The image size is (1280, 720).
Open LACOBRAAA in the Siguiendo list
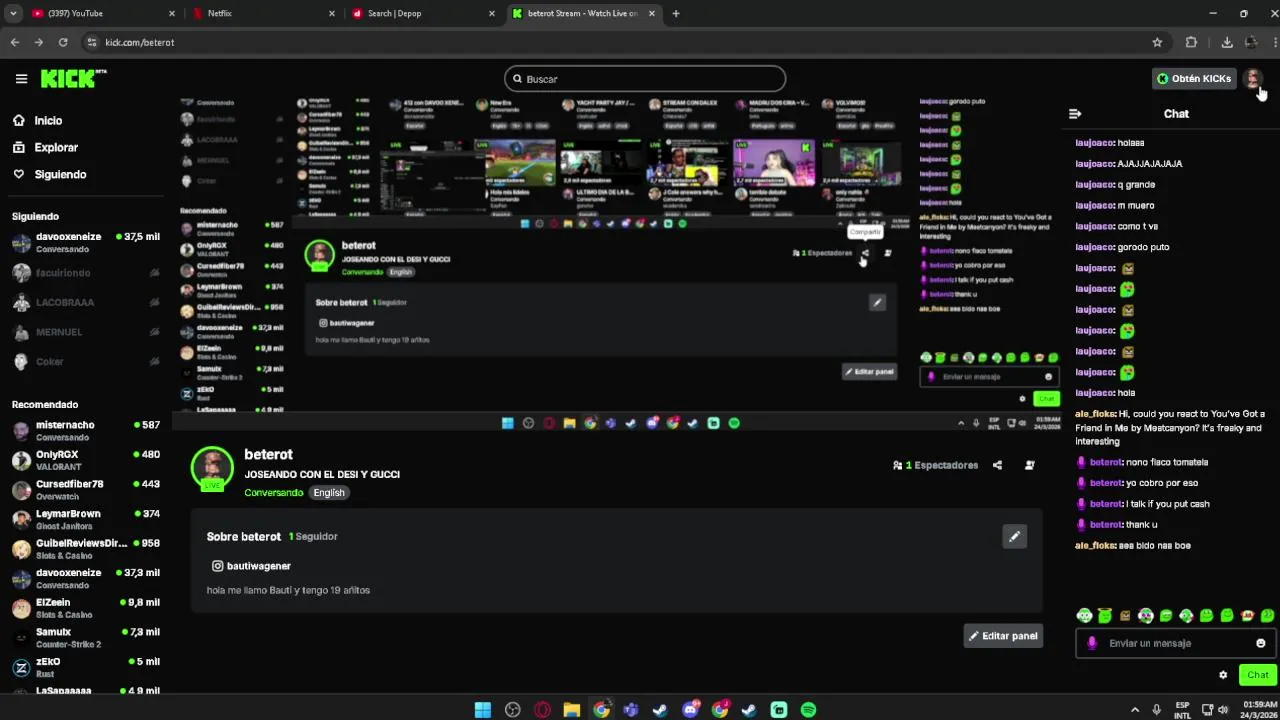(85, 302)
